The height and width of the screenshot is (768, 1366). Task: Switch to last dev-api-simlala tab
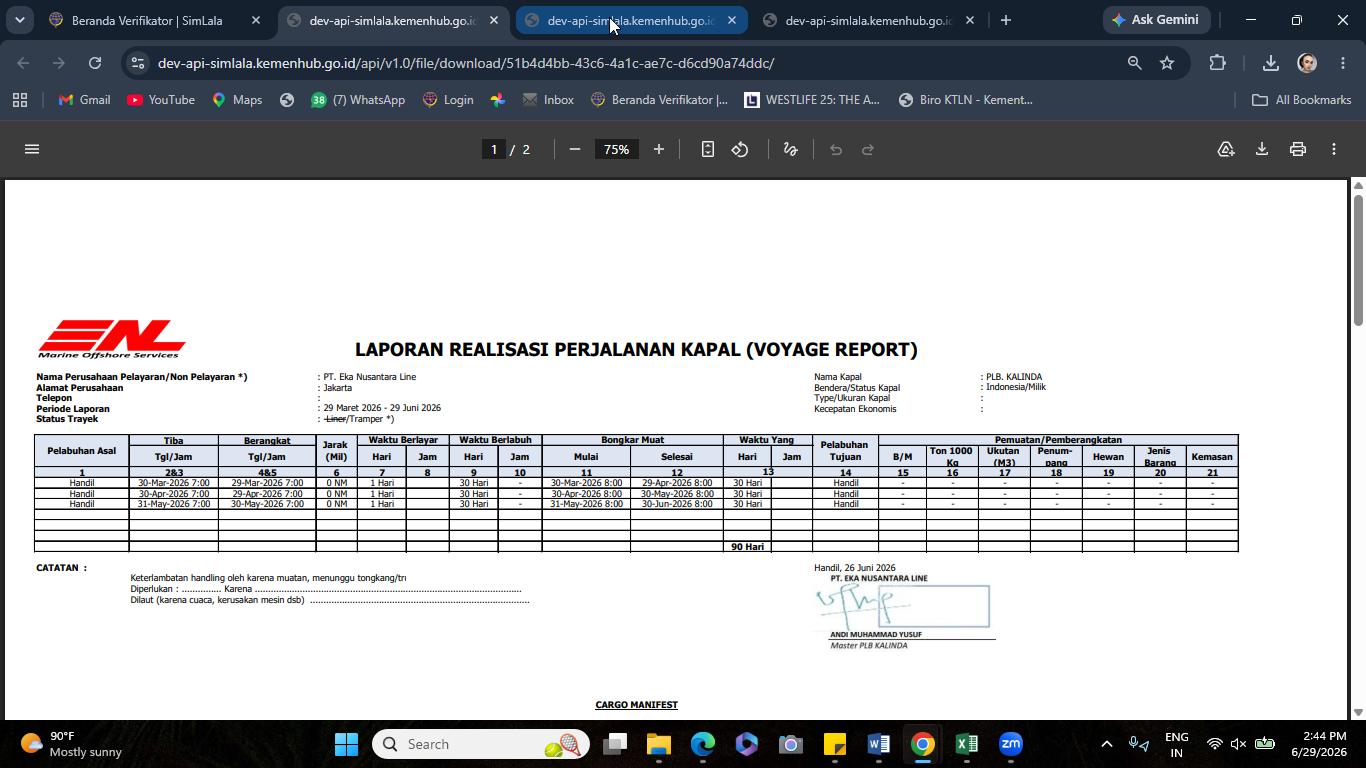coord(867,20)
